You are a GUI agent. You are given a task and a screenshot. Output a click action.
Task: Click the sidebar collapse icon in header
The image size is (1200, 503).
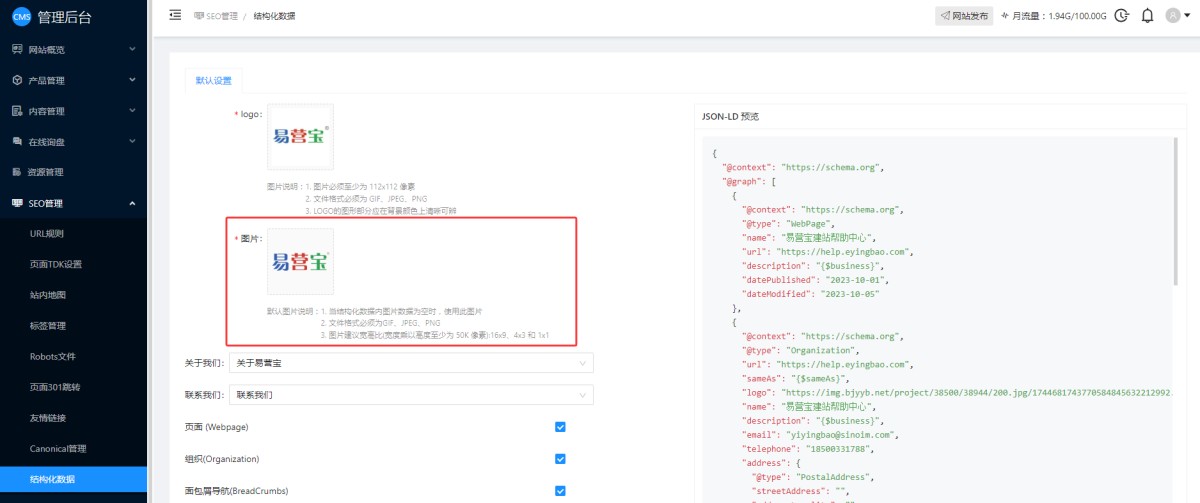175,15
